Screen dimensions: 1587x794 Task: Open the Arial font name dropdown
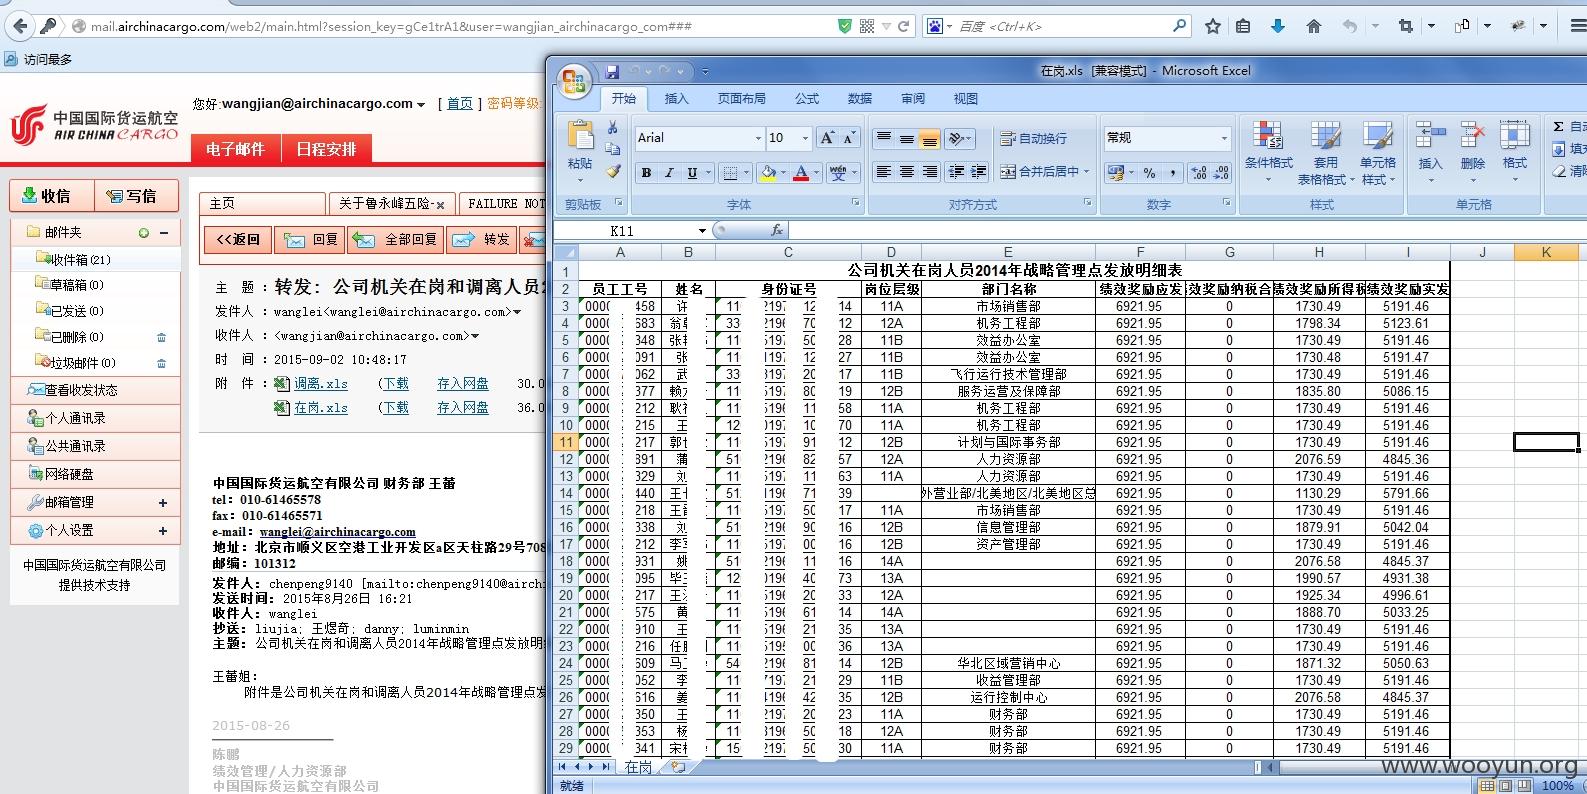(758, 138)
